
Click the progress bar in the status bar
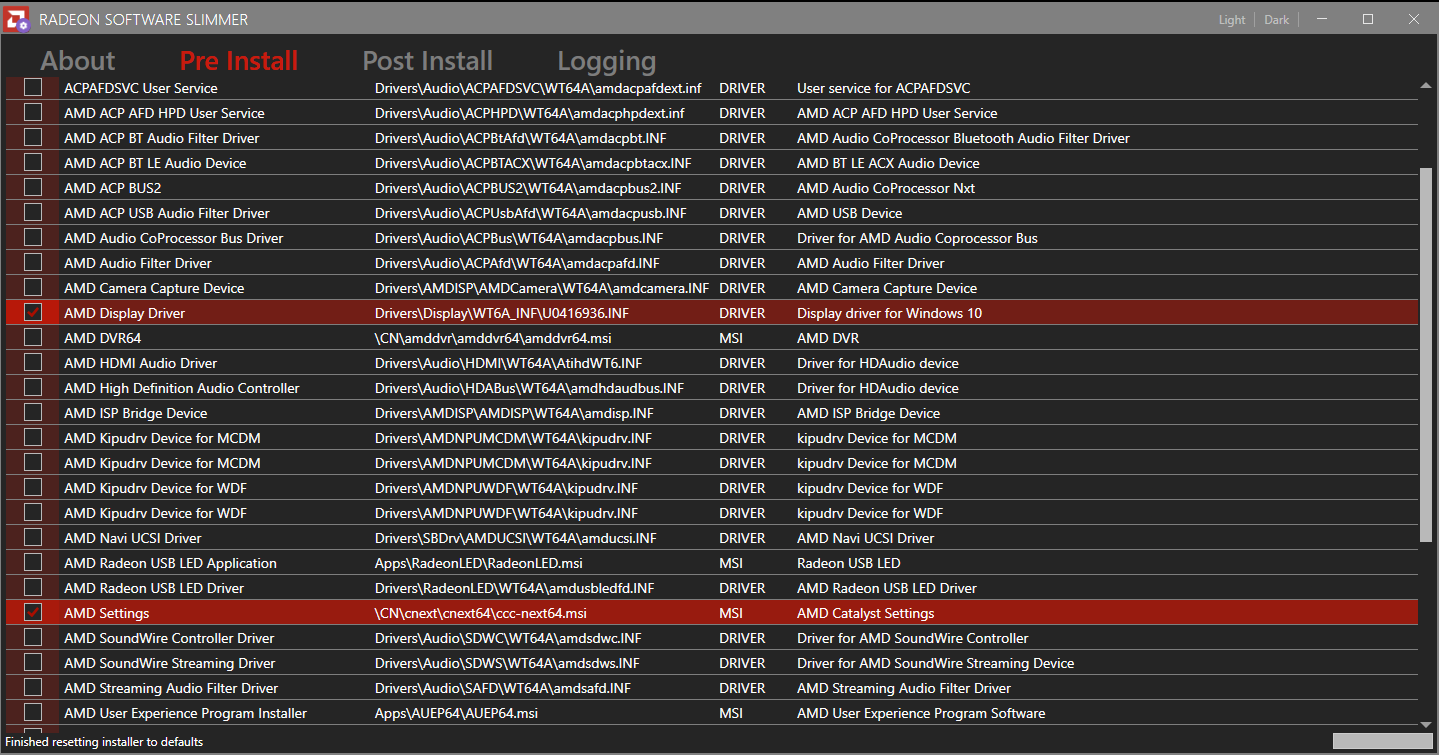tap(1383, 741)
